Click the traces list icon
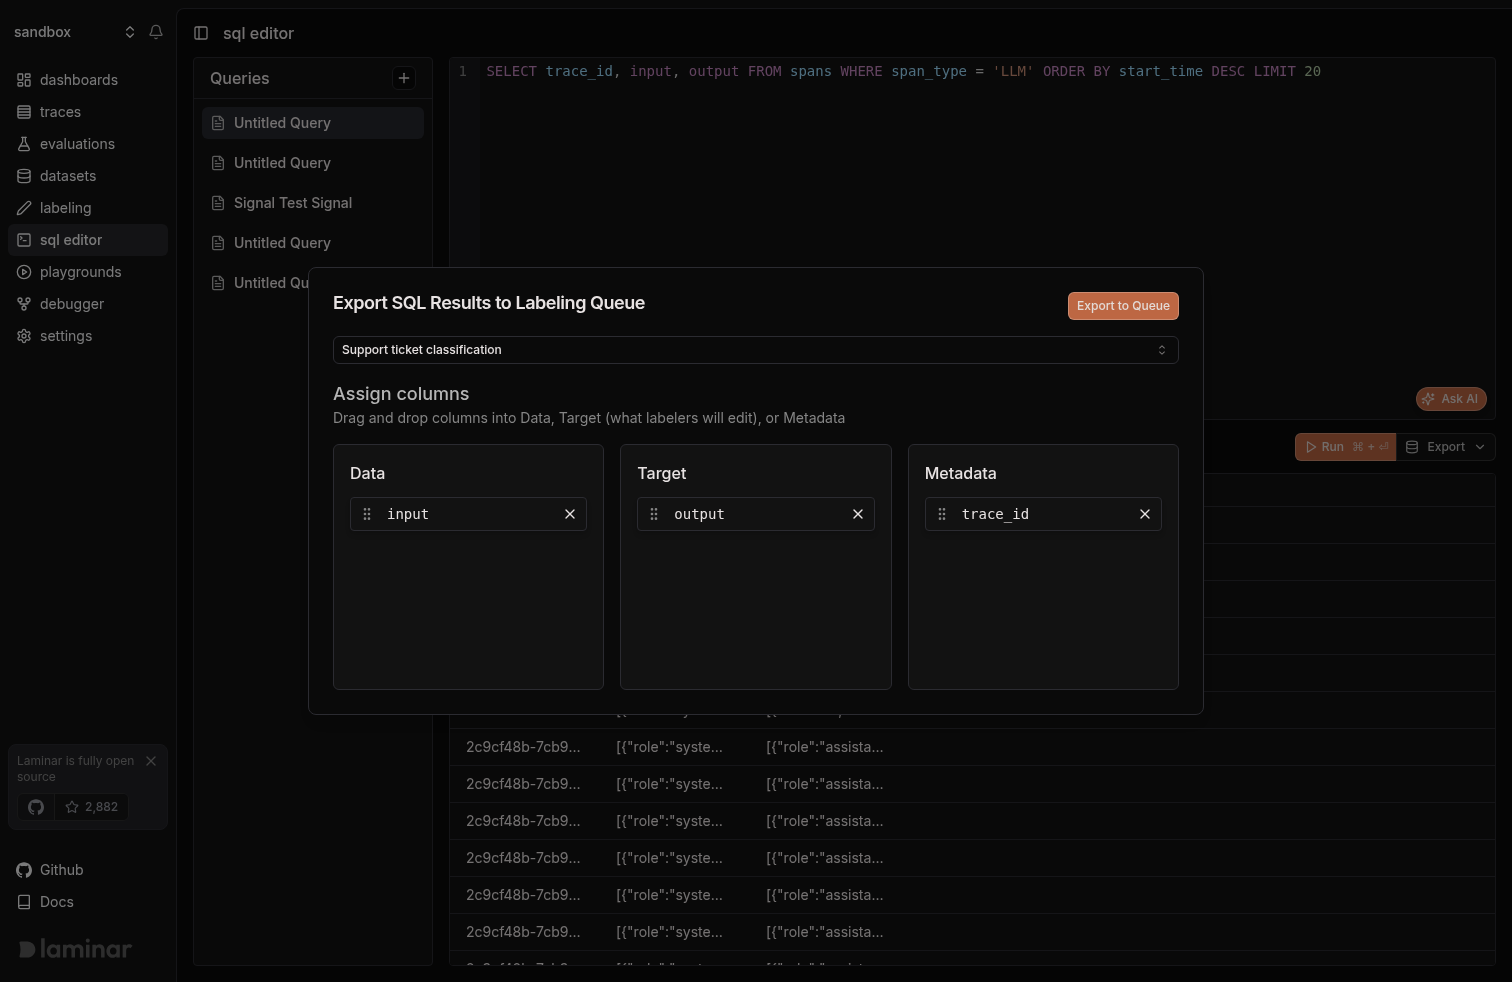The height and width of the screenshot is (982, 1512). tap(24, 112)
